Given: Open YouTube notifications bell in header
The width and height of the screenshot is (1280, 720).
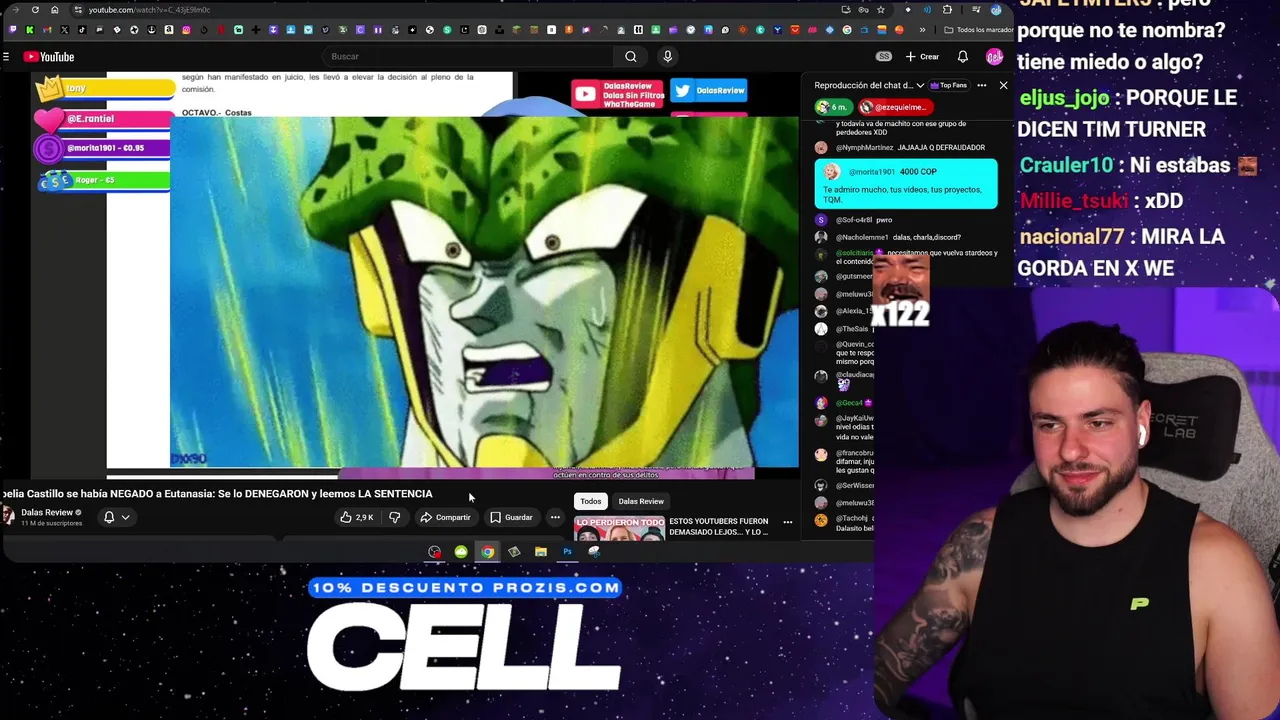Looking at the screenshot, I should click(x=962, y=57).
